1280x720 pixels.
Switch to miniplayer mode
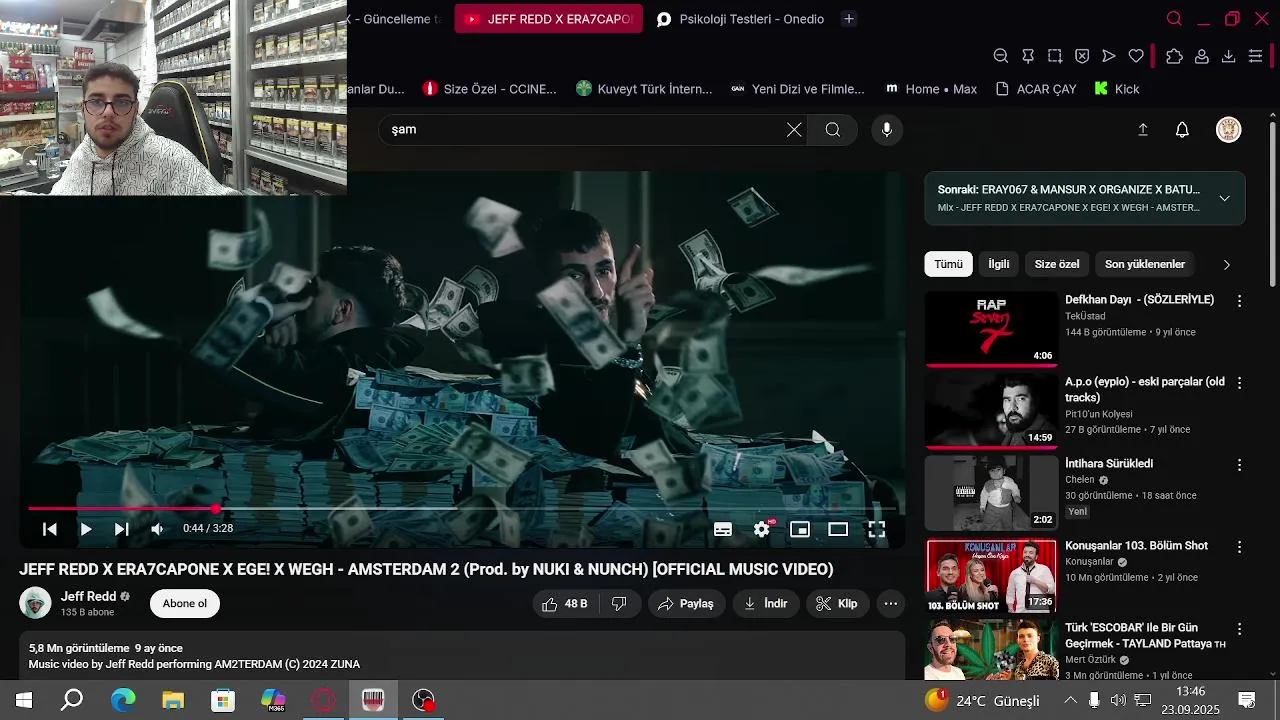(x=800, y=529)
